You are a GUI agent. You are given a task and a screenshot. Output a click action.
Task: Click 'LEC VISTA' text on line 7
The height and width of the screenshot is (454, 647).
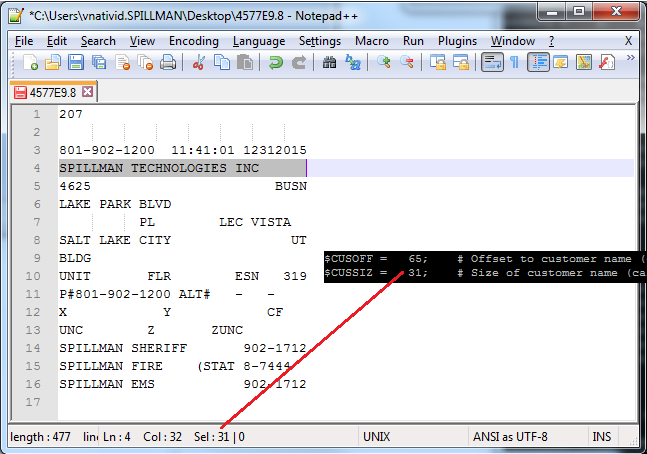(x=255, y=222)
